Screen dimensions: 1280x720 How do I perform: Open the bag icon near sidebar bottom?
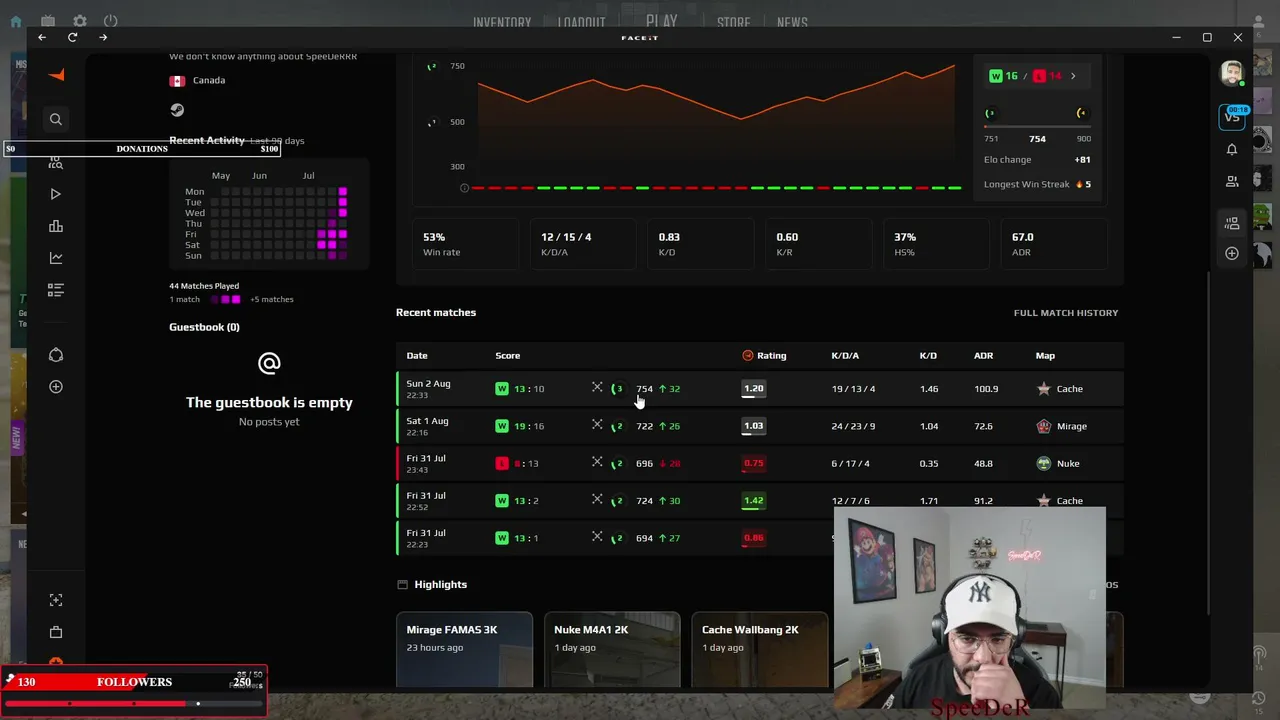point(56,632)
